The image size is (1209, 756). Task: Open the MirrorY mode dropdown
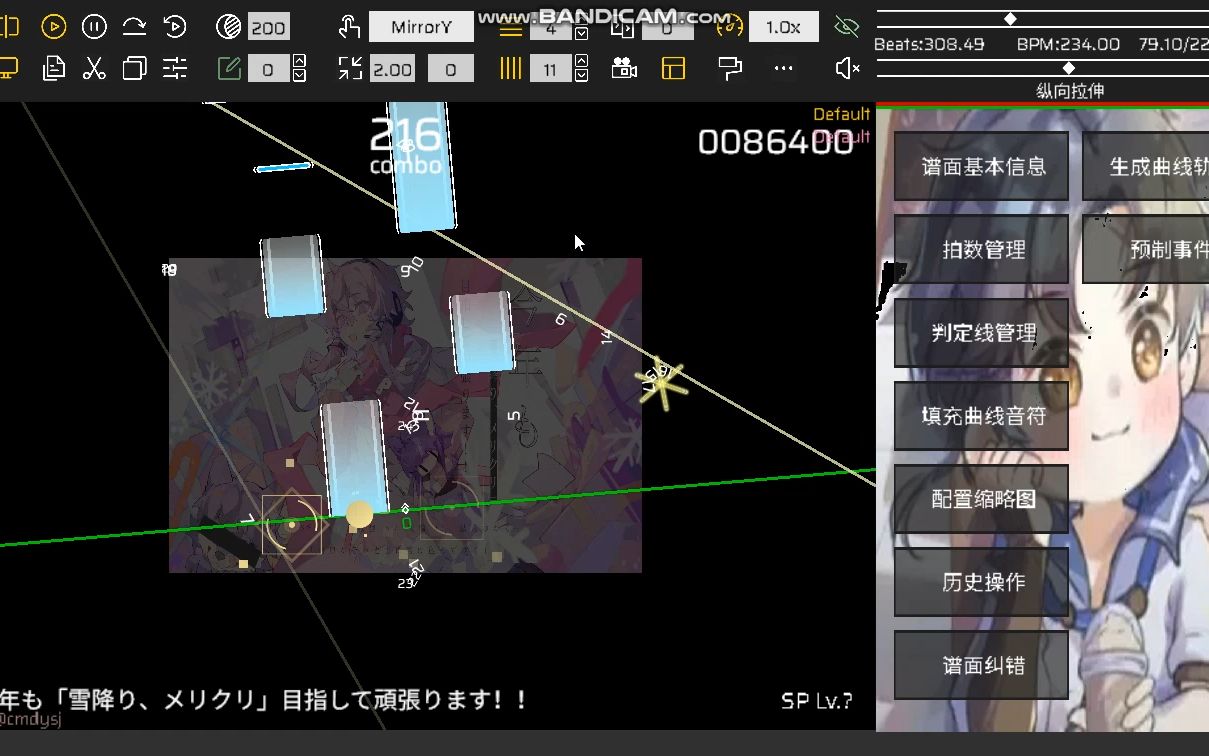[x=421, y=27]
